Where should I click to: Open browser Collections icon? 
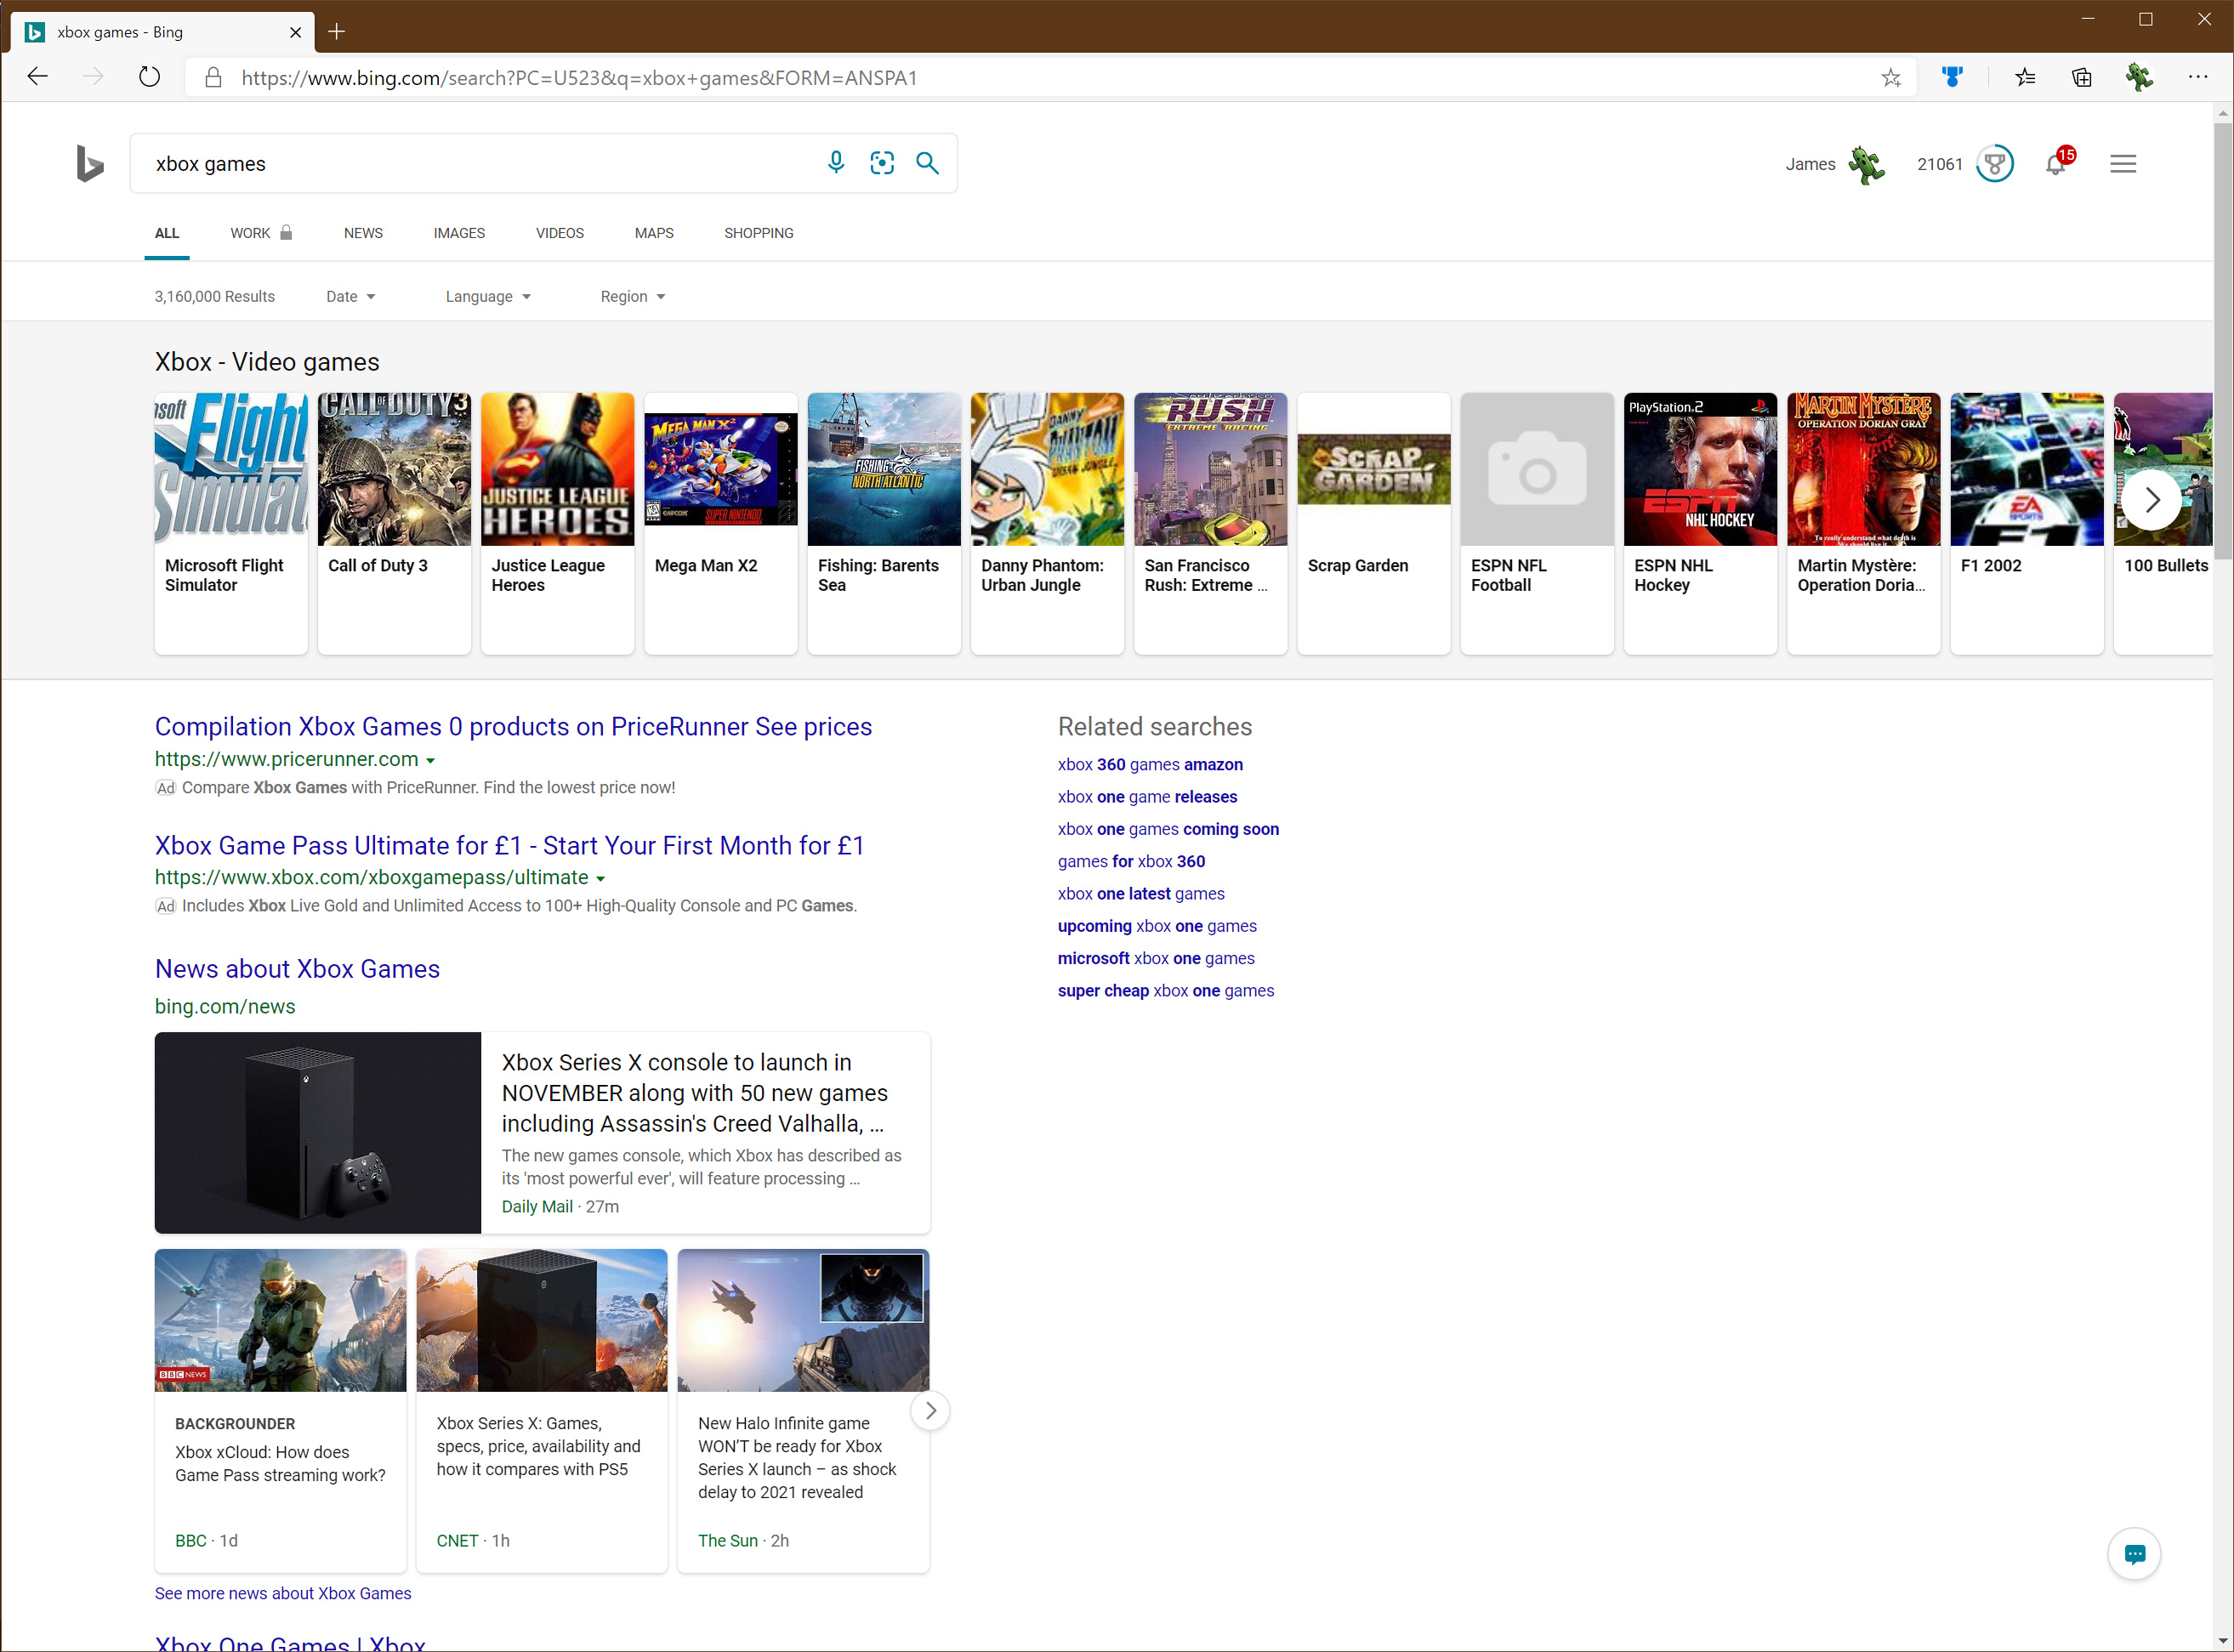pos(2081,77)
